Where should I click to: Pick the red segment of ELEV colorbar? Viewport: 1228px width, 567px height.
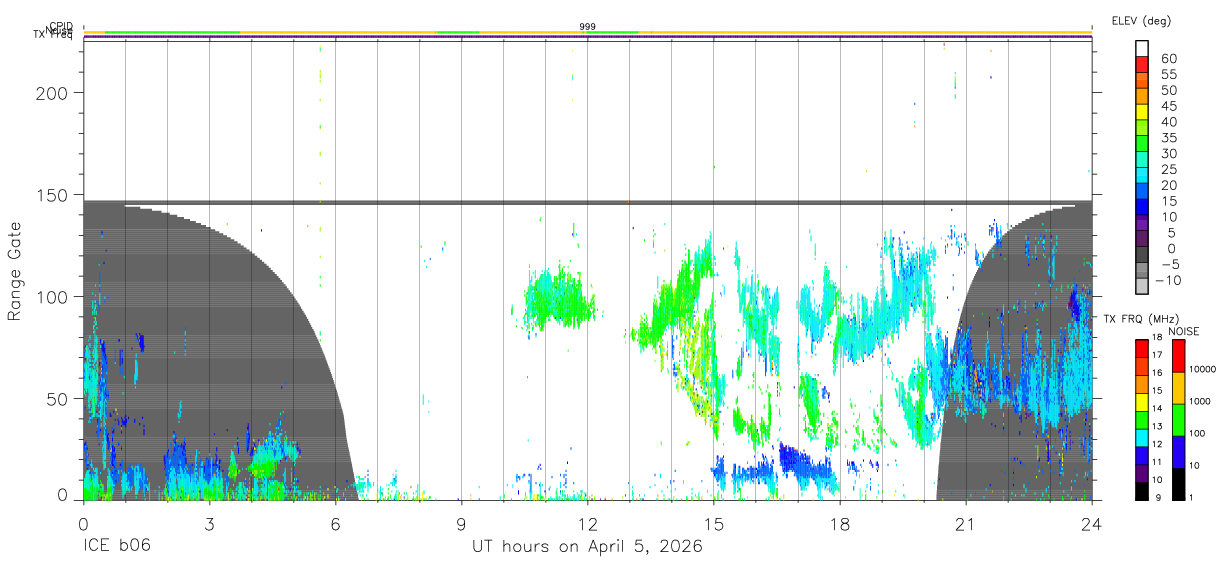coord(1142,66)
